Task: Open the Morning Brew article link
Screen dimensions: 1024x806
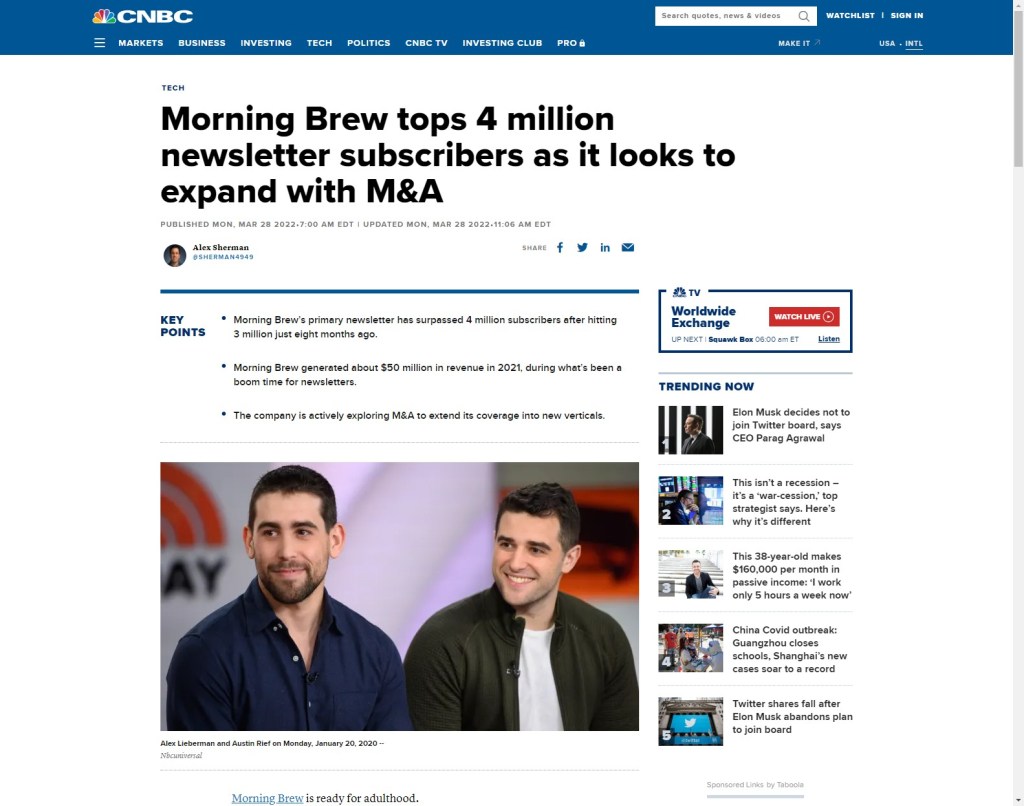Action: tap(266, 798)
